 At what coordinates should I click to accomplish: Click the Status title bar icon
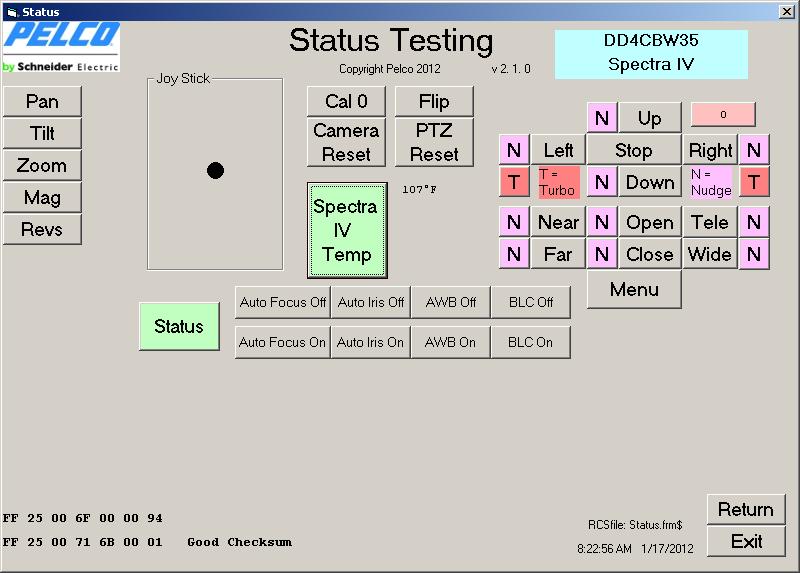12,12
